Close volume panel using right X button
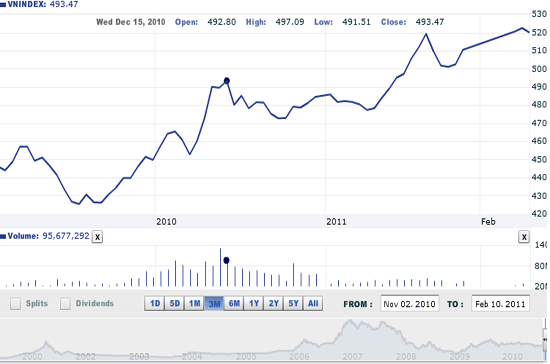This screenshot has width=550, height=364. click(x=524, y=237)
